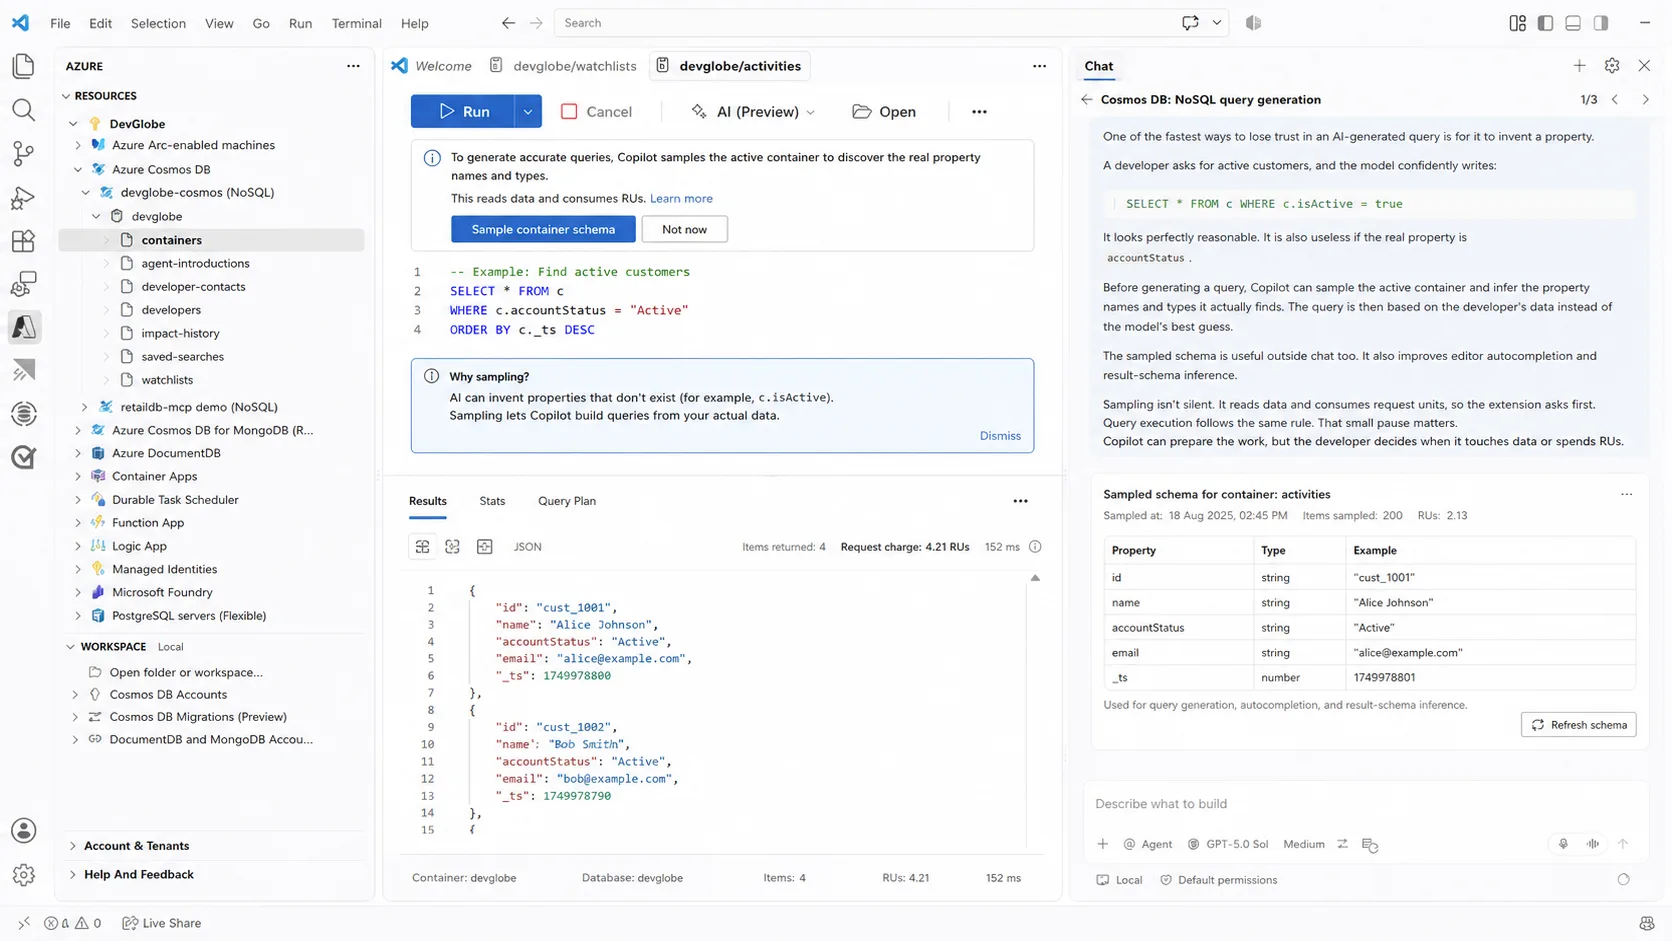Click the Refresh schema button
1672x941 pixels.
(1578, 725)
